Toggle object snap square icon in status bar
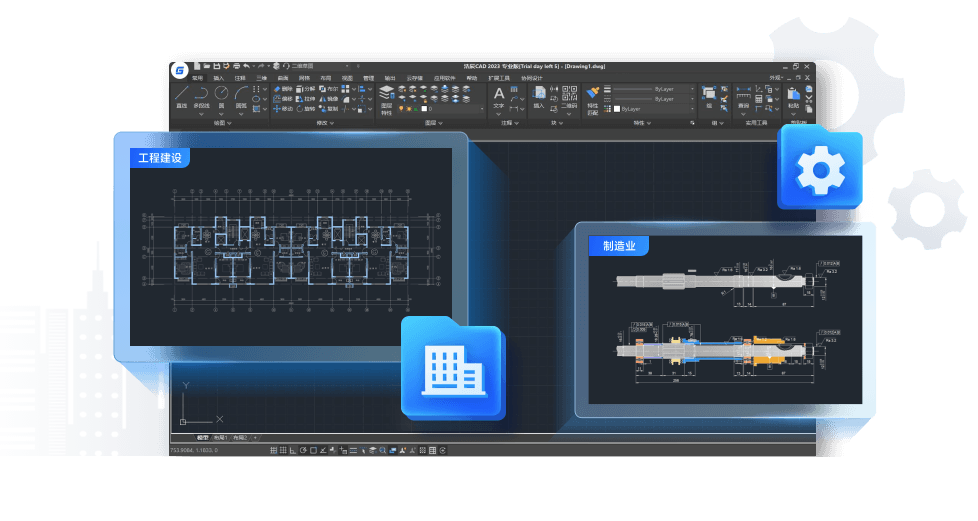Image resolution: width=978 pixels, height=521 pixels. click(313, 450)
